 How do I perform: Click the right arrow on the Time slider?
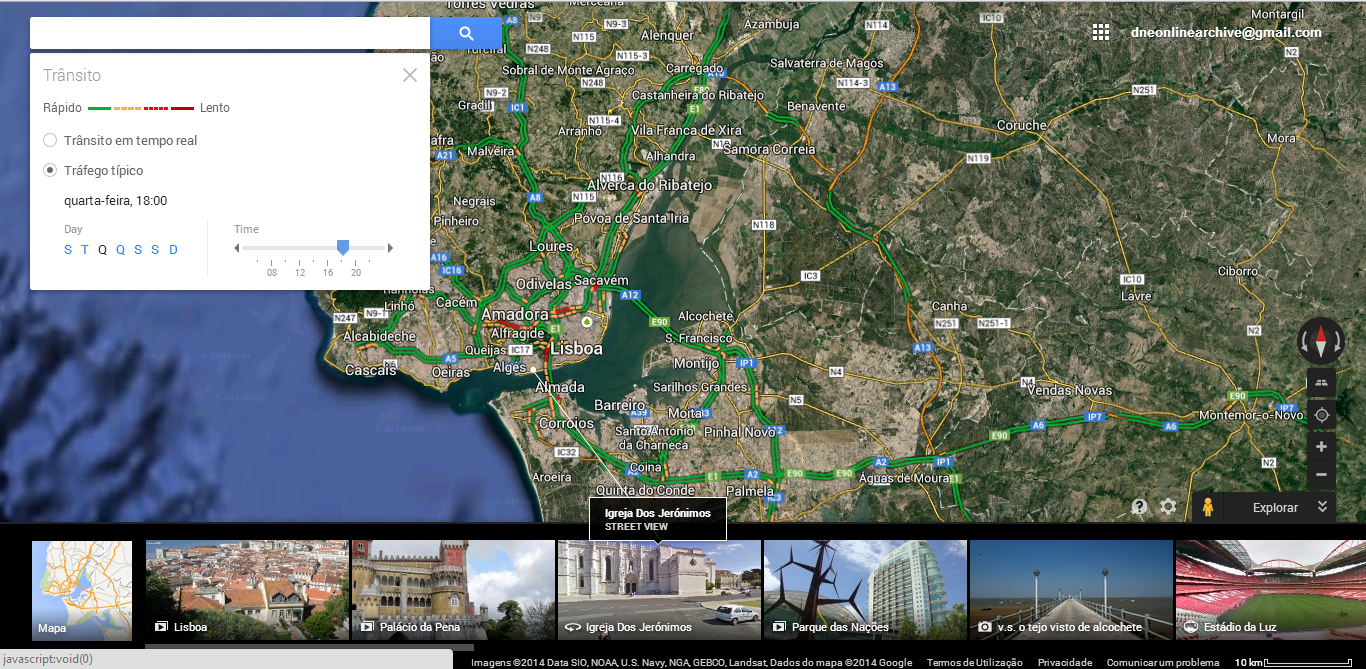[x=390, y=247]
